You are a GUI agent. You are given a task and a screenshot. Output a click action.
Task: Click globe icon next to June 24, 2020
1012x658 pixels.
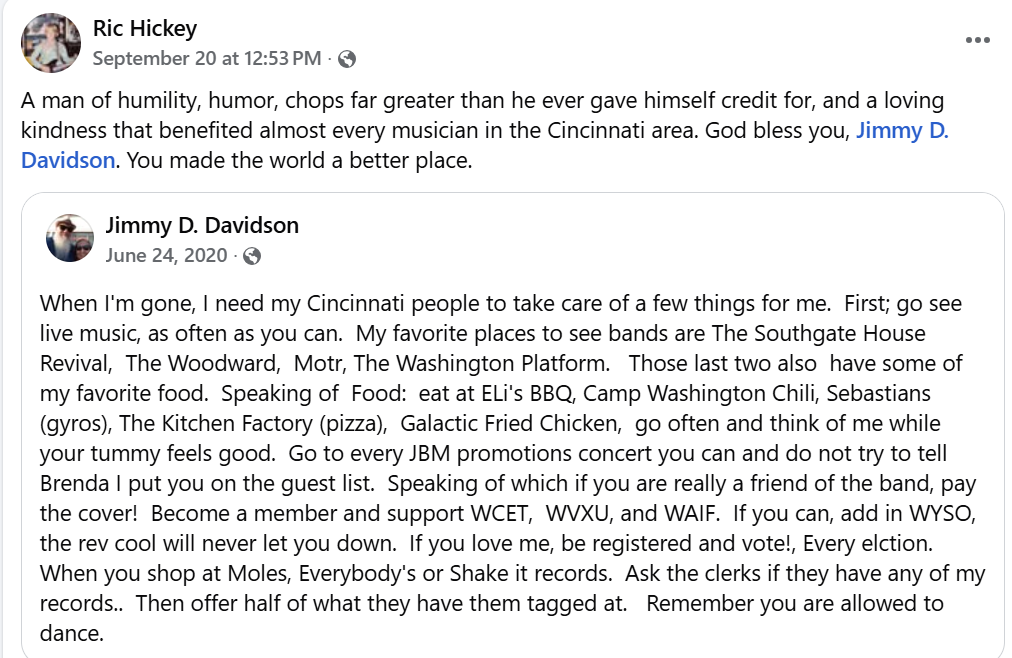[252, 256]
